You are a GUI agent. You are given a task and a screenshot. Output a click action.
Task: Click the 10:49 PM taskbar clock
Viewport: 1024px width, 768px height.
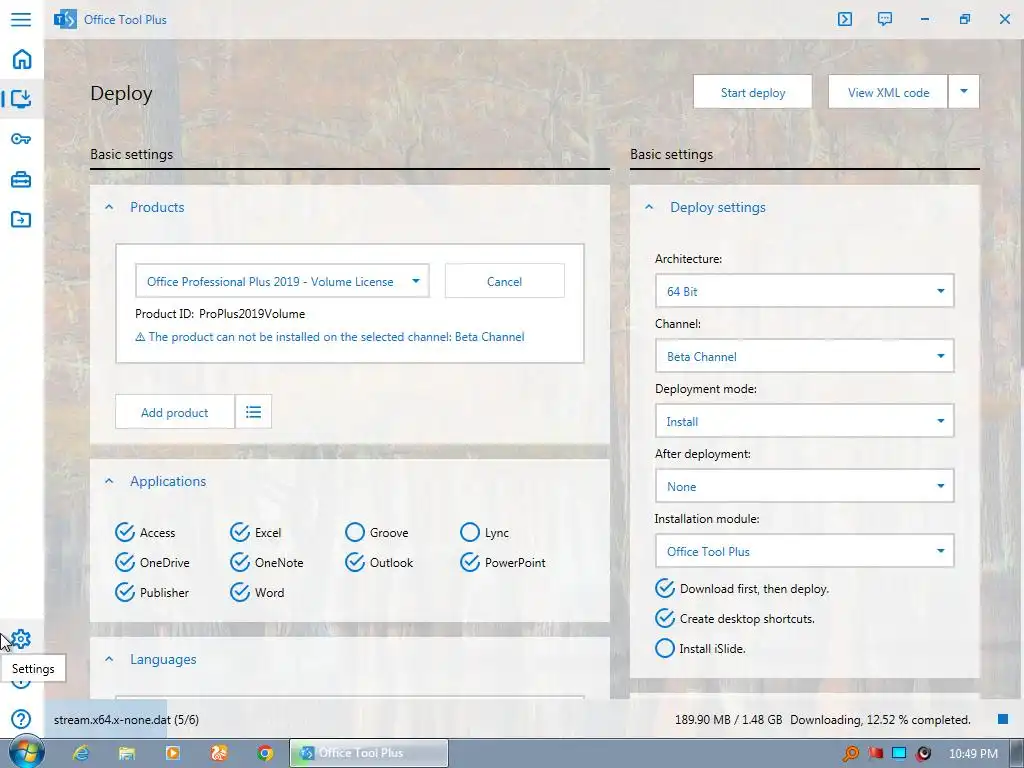[x=973, y=754]
